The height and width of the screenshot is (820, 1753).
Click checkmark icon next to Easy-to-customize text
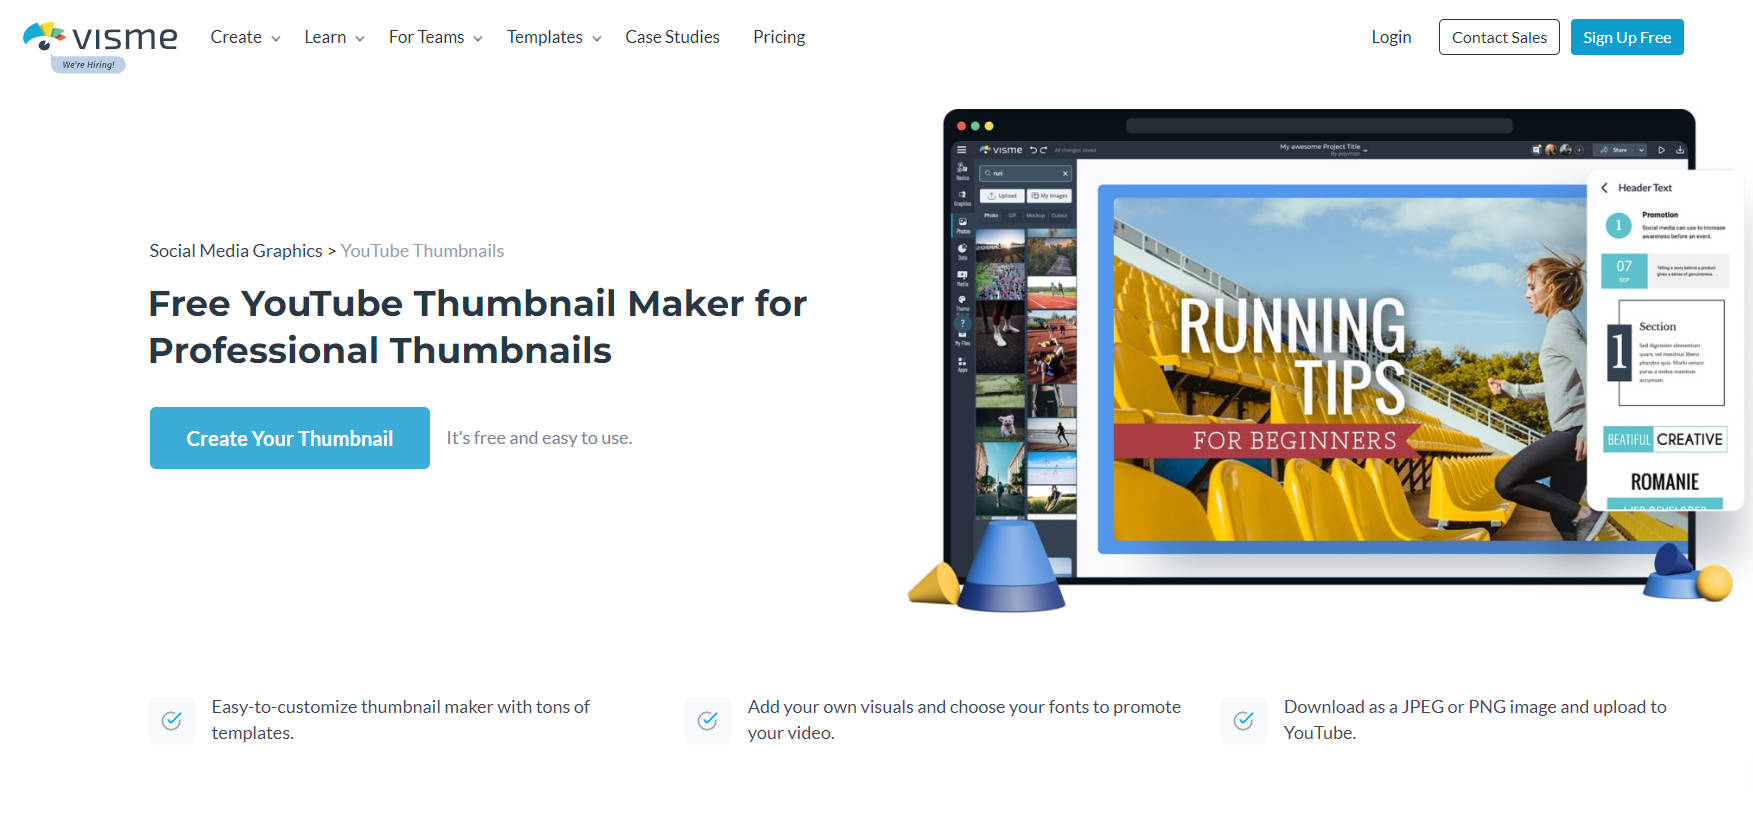click(x=172, y=720)
